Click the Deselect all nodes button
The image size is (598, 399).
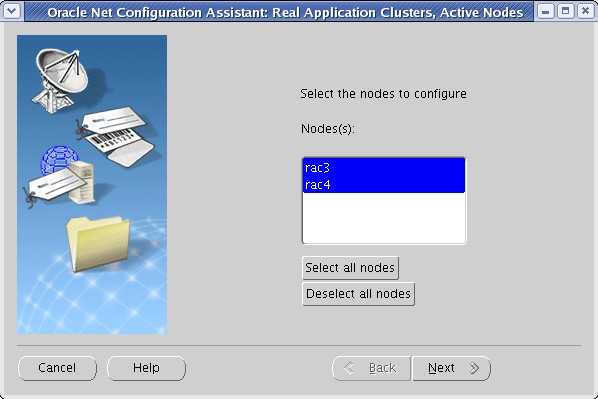pos(358,294)
